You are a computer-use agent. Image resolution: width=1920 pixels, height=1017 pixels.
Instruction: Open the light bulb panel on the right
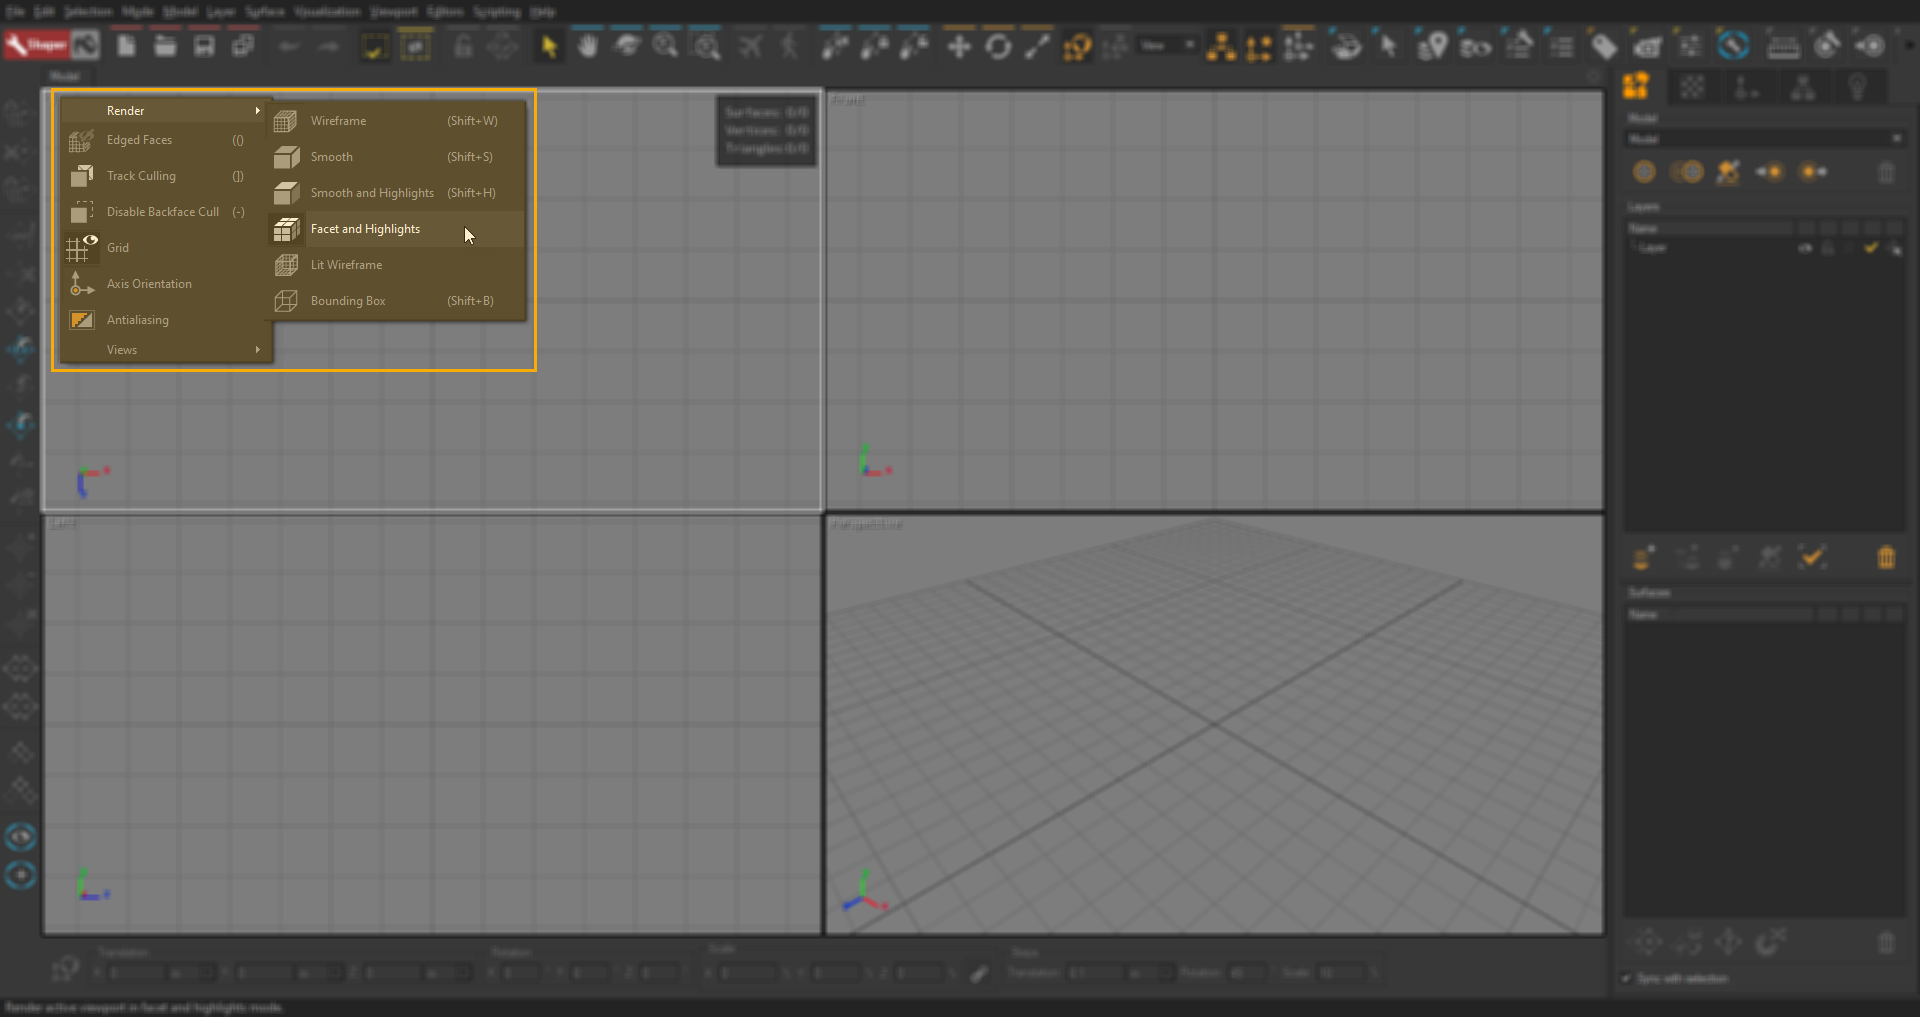point(1858,87)
